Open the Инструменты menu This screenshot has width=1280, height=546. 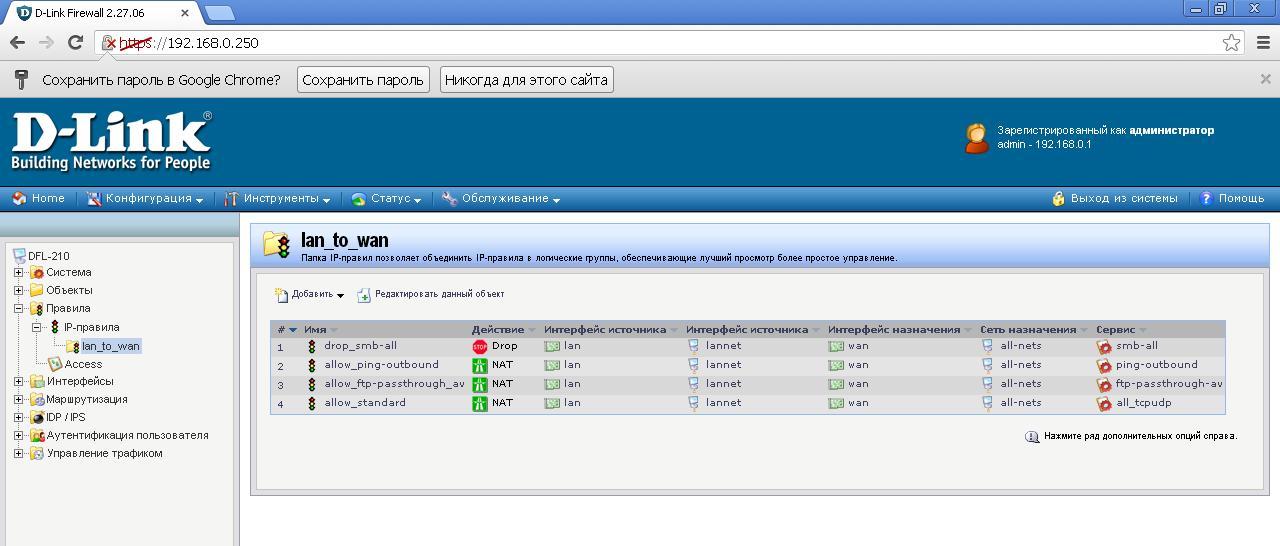[279, 199]
